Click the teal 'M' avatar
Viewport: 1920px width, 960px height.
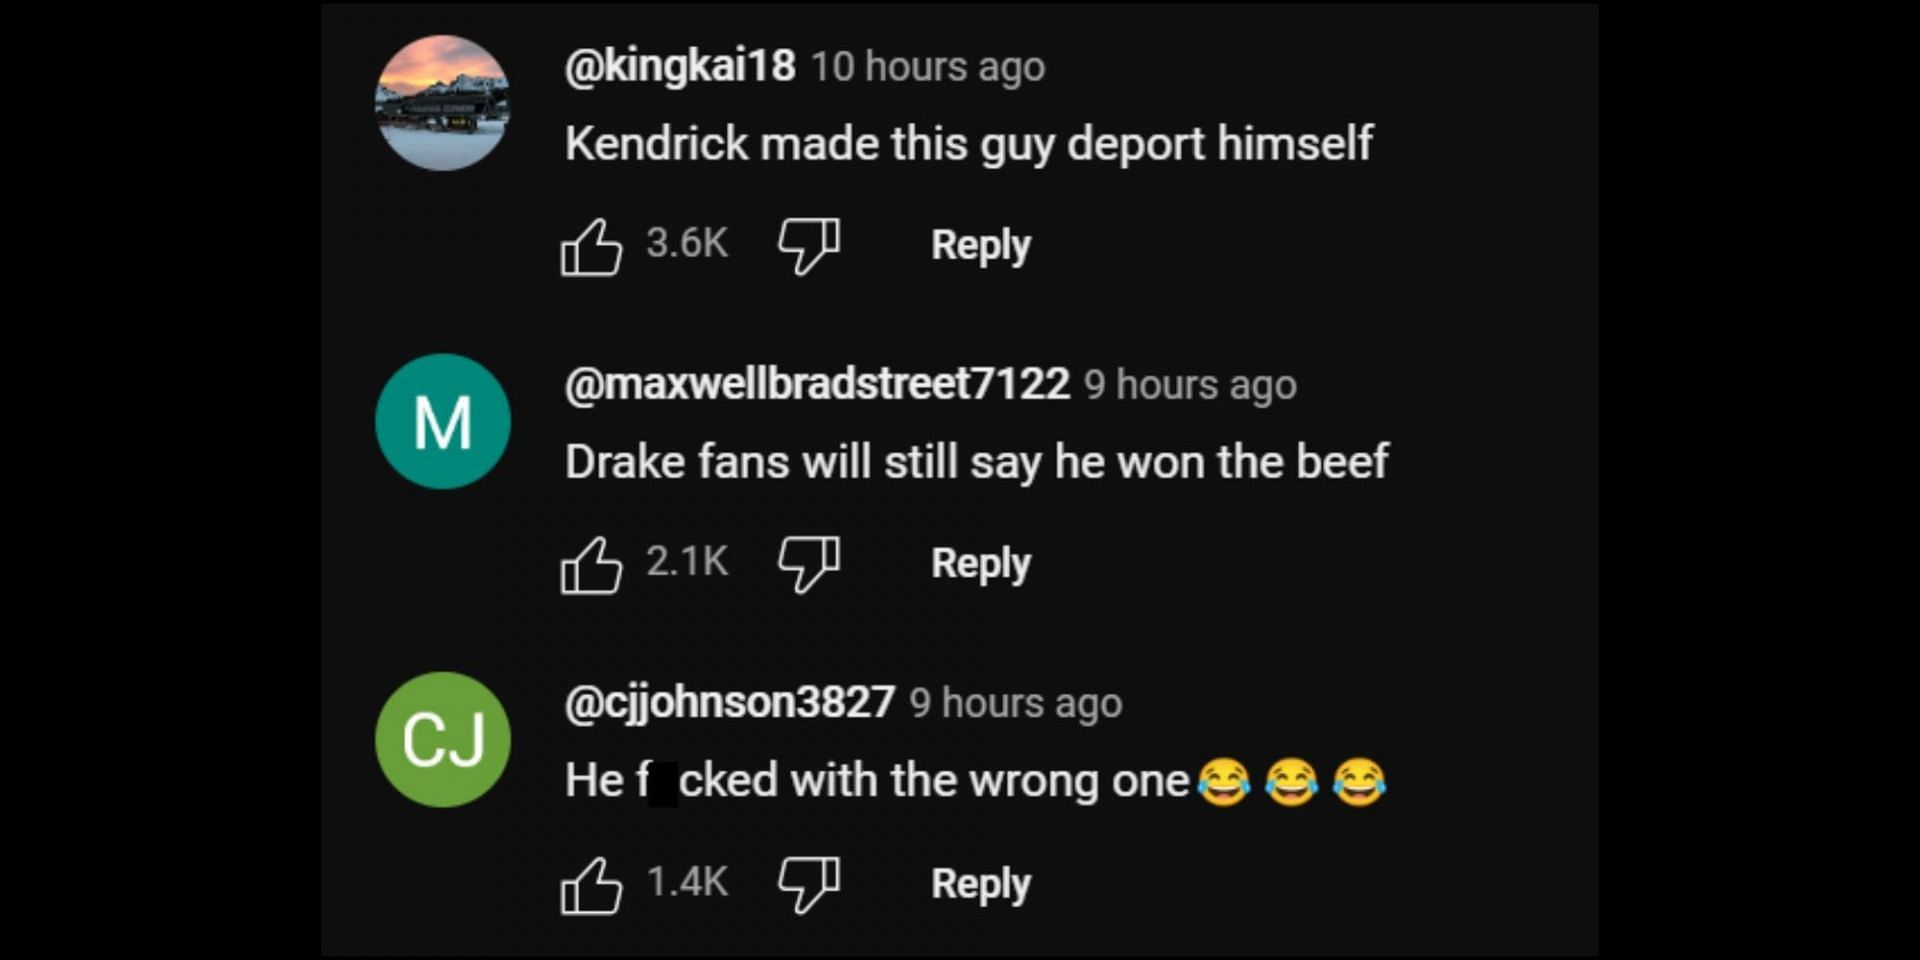coord(442,421)
